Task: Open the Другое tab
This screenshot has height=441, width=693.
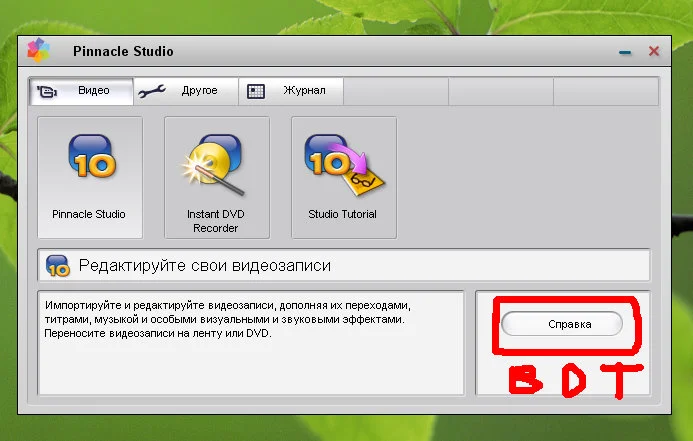Action: click(186, 91)
